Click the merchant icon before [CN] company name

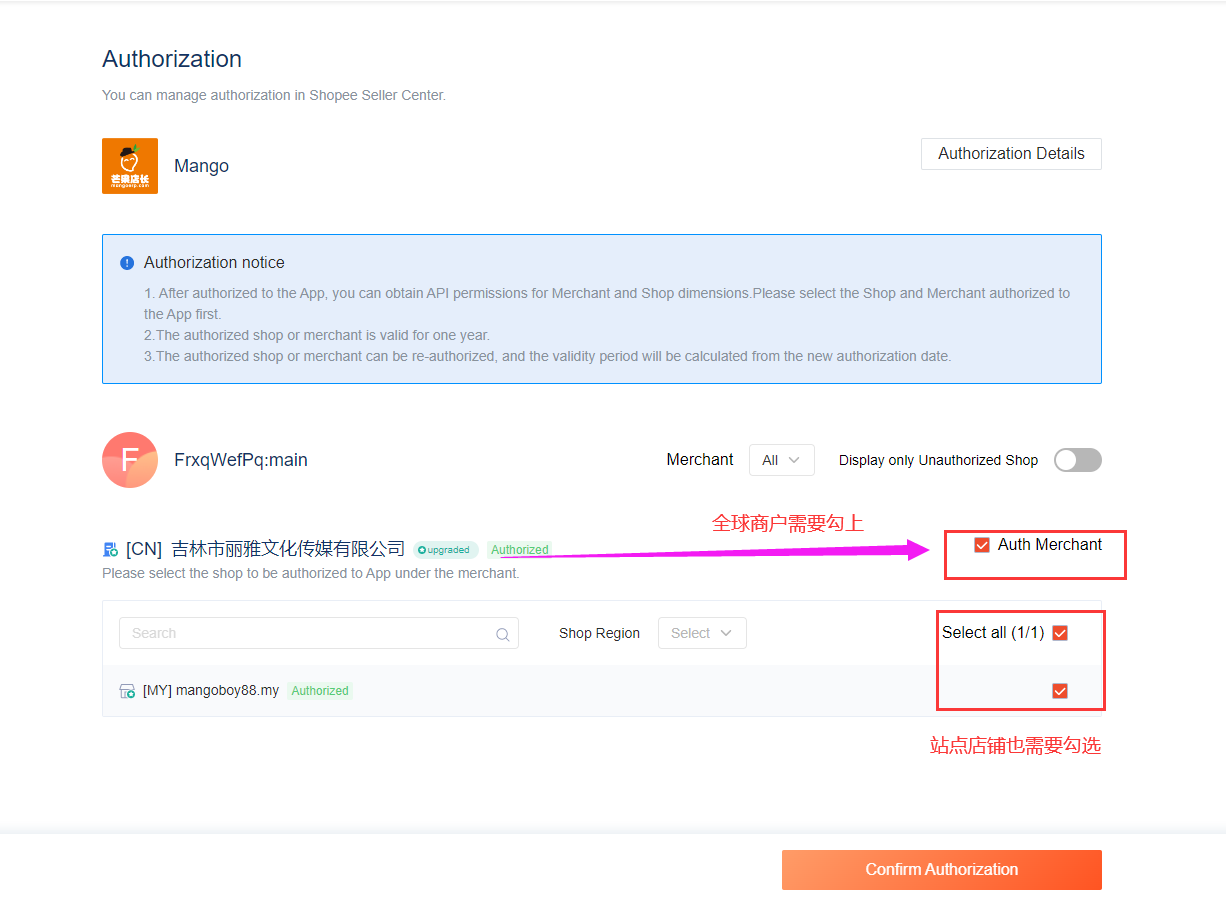click(x=111, y=550)
